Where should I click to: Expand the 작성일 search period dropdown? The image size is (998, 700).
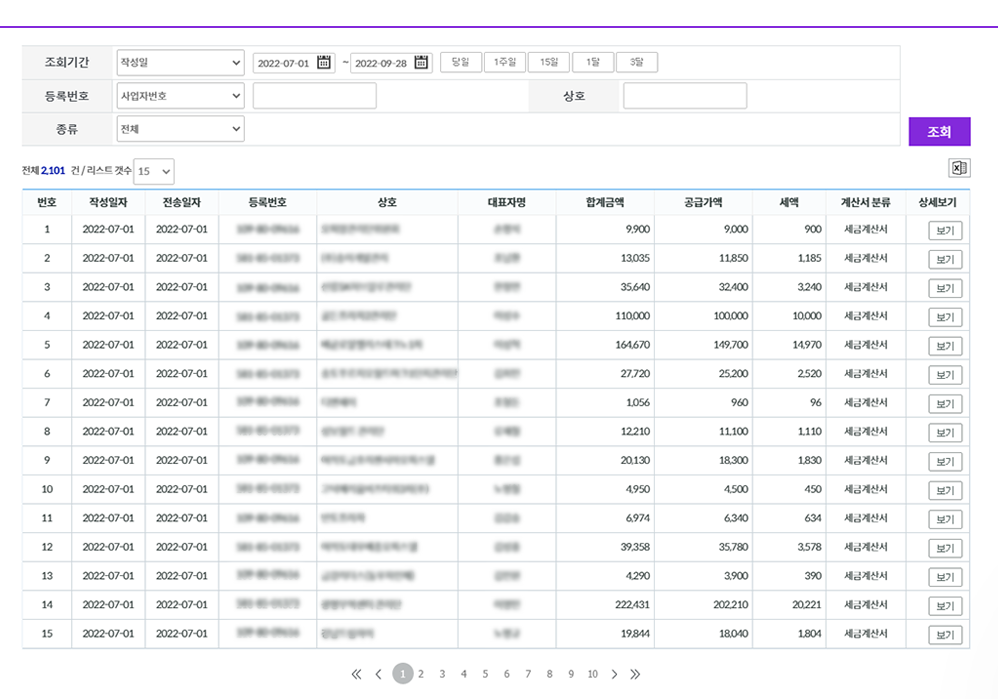(x=180, y=63)
